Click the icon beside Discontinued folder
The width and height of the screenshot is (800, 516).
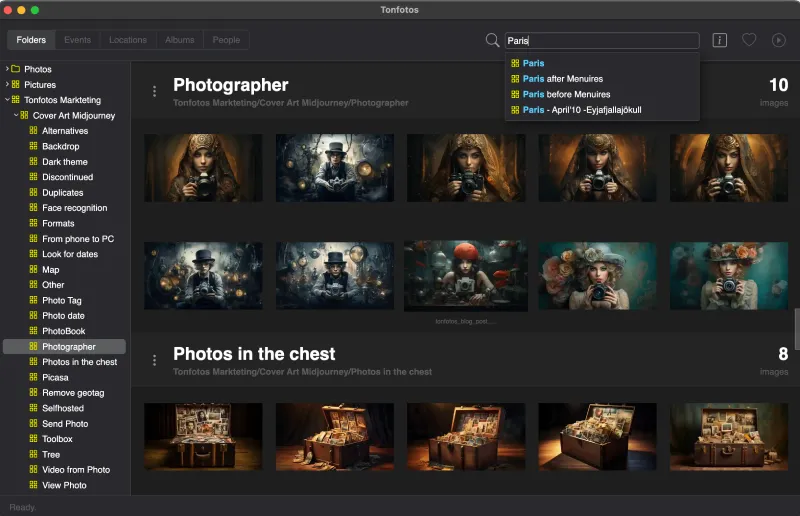point(33,177)
